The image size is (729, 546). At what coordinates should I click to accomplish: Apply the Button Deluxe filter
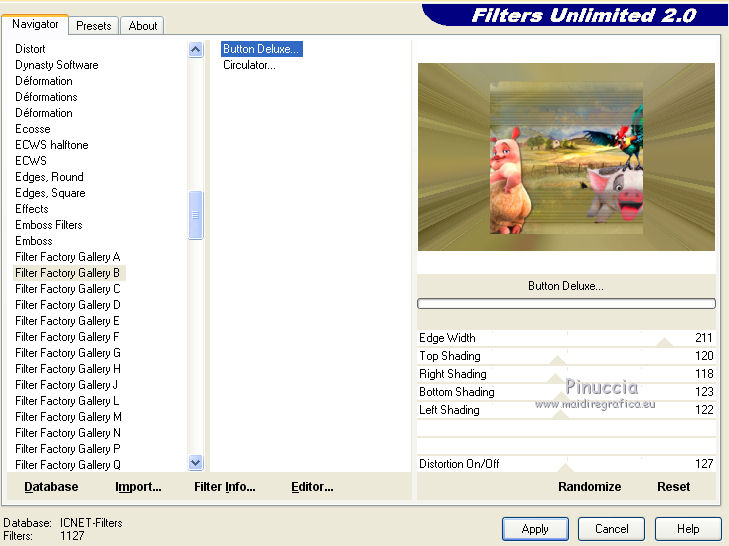pos(535,529)
